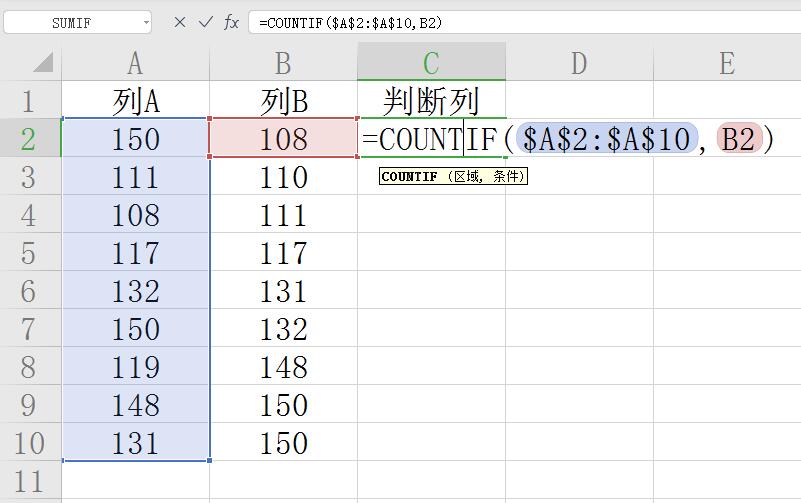
Task: Click the COUNTIF function name in tooltip
Action: point(409,177)
